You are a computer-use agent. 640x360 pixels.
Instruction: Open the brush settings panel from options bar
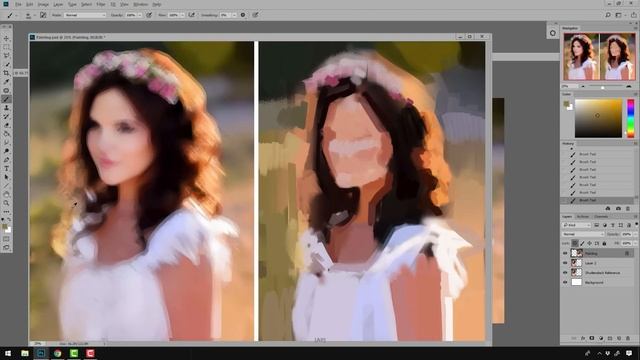[x=43, y=15]
